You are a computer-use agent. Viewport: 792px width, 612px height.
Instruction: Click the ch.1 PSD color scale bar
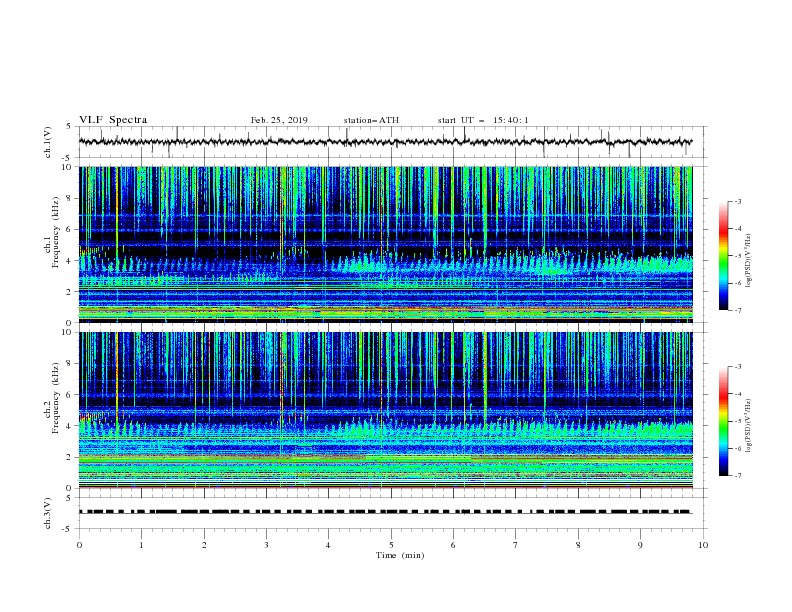coord(723,256)
